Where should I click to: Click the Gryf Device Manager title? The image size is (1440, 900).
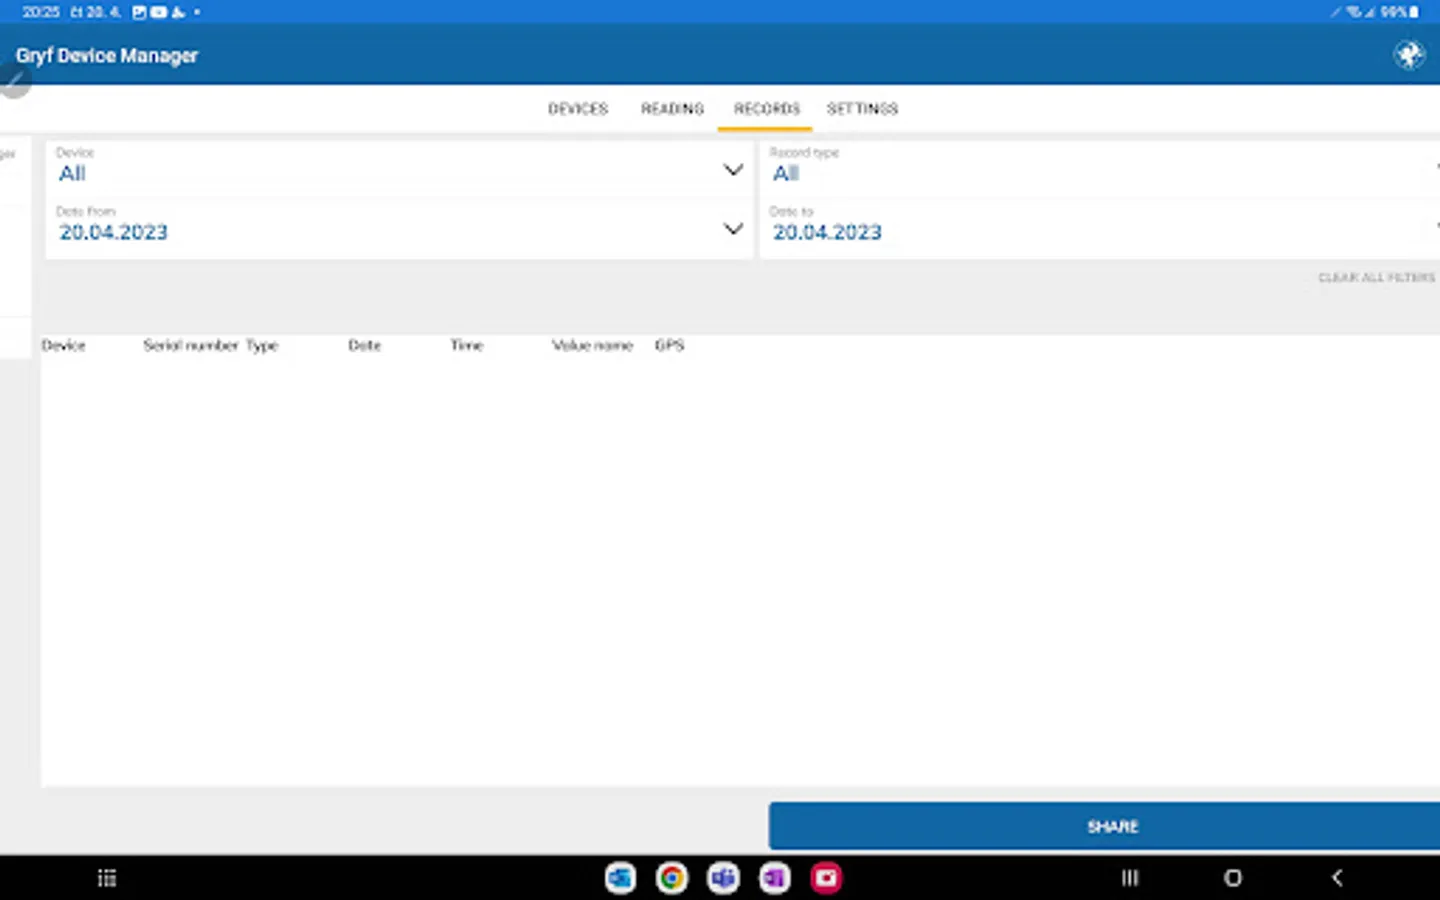(107, 56)
